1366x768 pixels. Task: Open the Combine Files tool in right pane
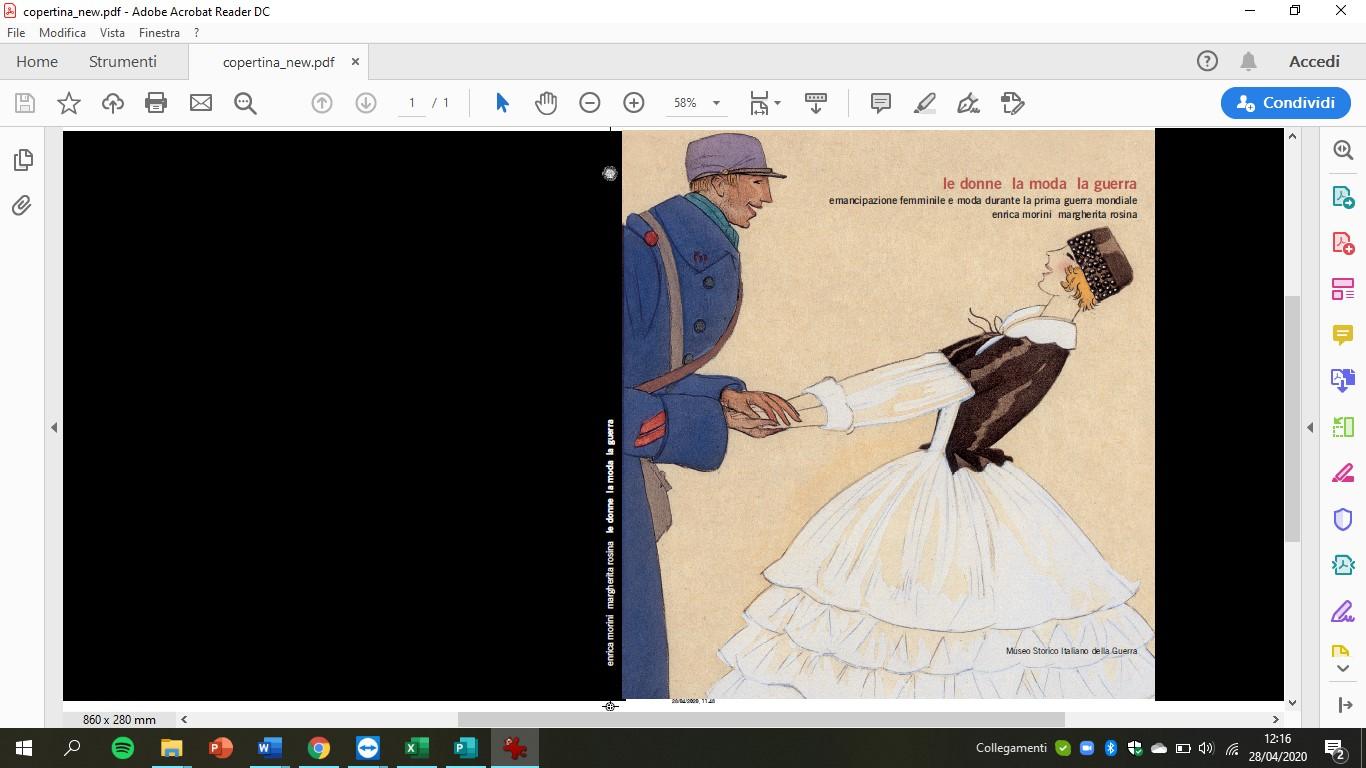click(1343, 381)
